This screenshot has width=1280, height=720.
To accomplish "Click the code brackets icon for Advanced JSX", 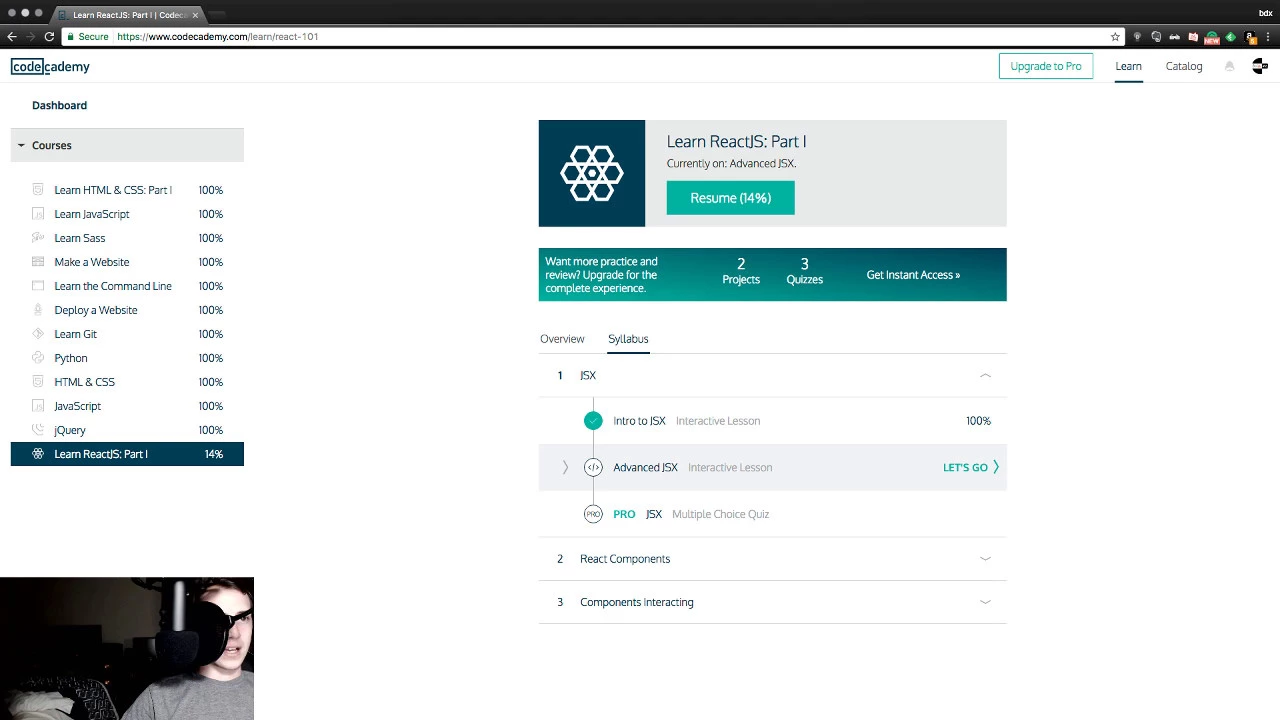I will pos(593,467).
